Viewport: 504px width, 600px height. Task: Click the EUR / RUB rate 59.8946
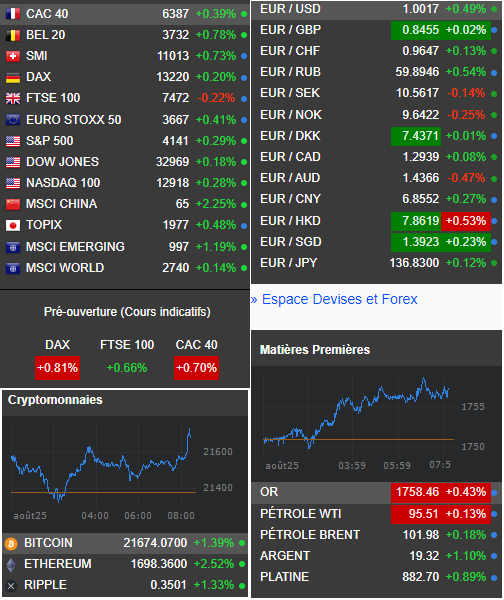pyautogui.click(x=417, y=72)
